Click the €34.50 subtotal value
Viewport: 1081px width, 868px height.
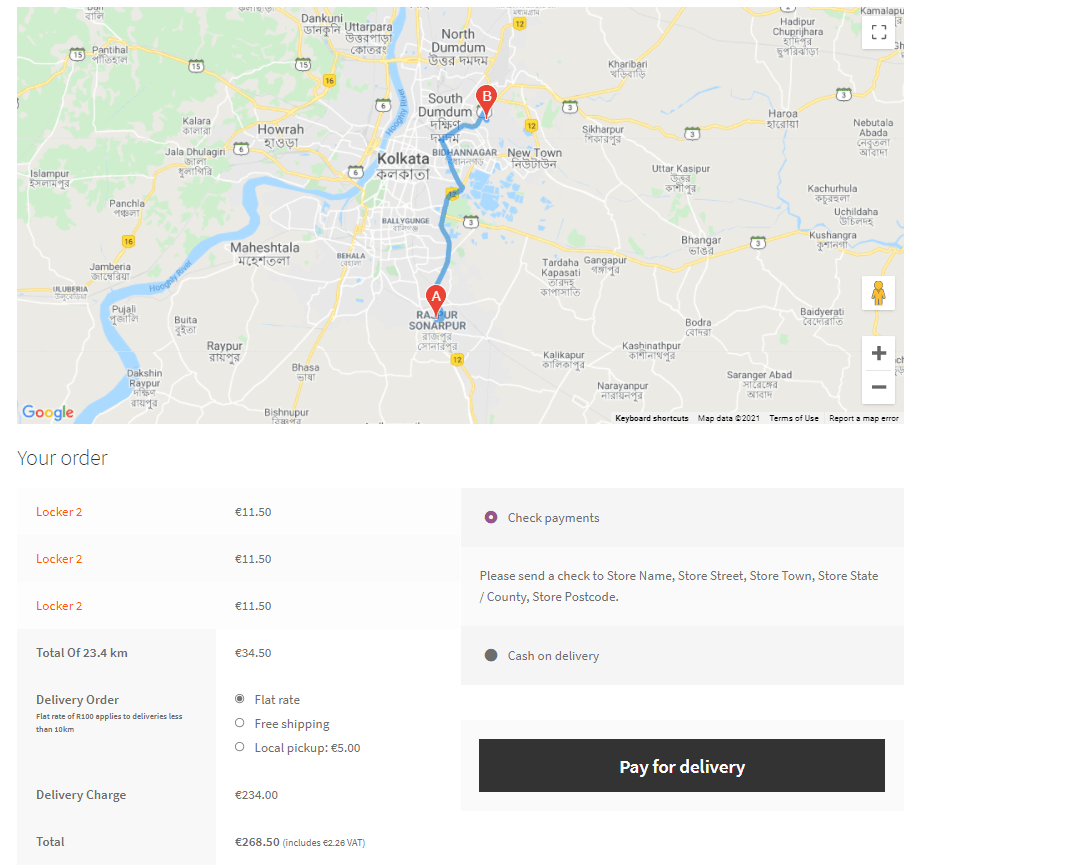(x=253, y=653)
